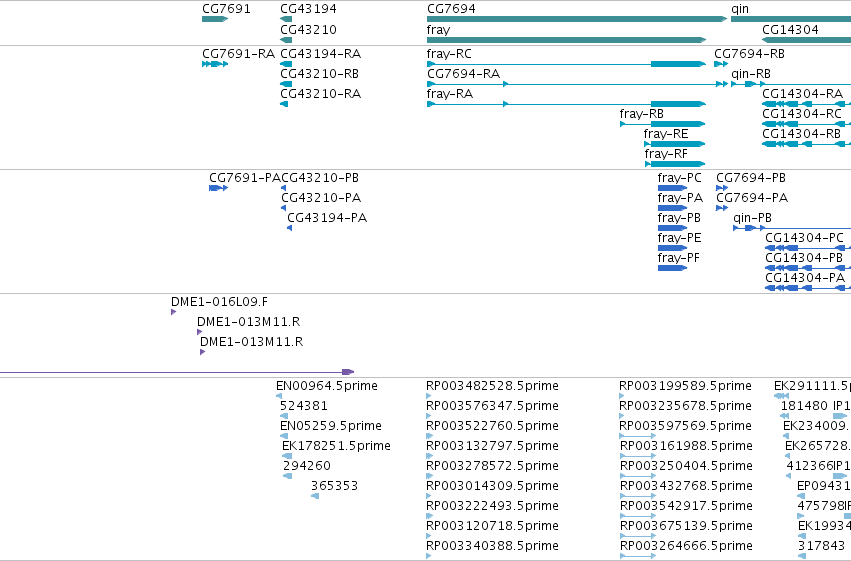Screen dimensions: 851x561
Task: Click the fray gene label
Action: coord(439,30)
